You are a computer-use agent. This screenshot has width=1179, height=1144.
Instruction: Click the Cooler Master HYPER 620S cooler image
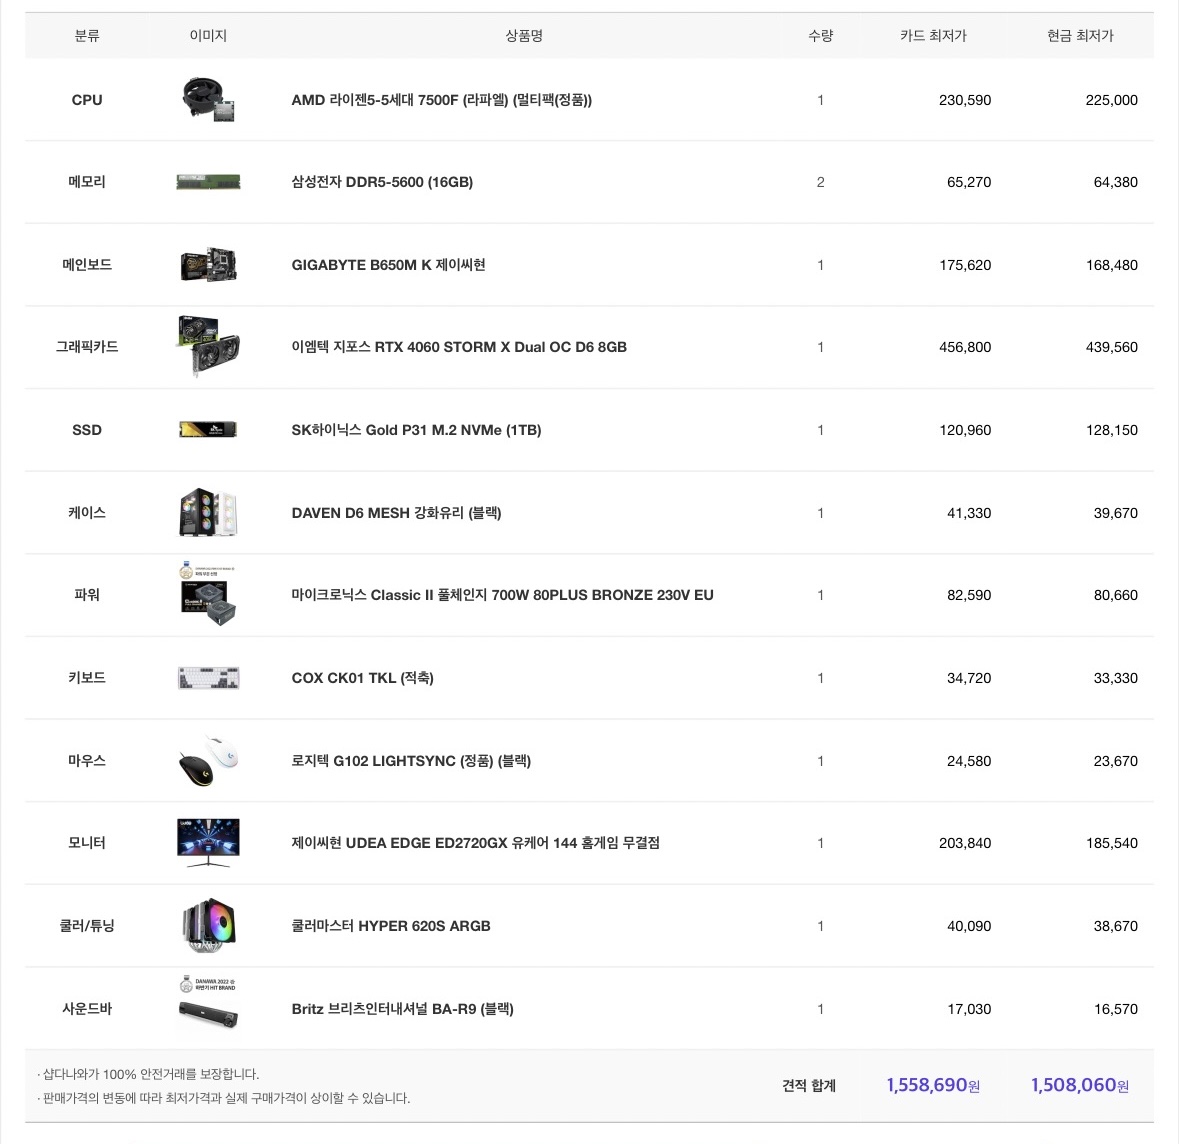208,925
